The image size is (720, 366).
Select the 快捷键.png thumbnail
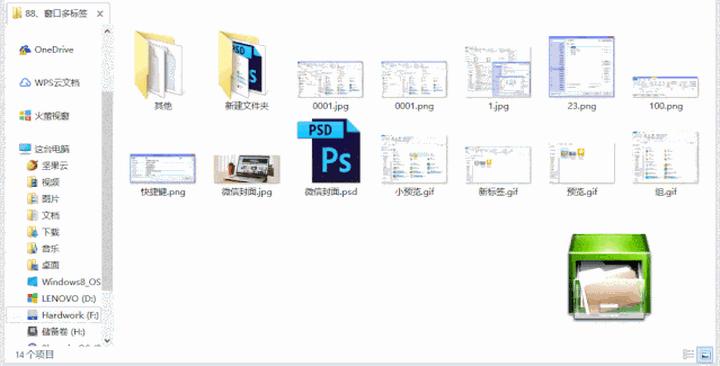pos(163,169)
